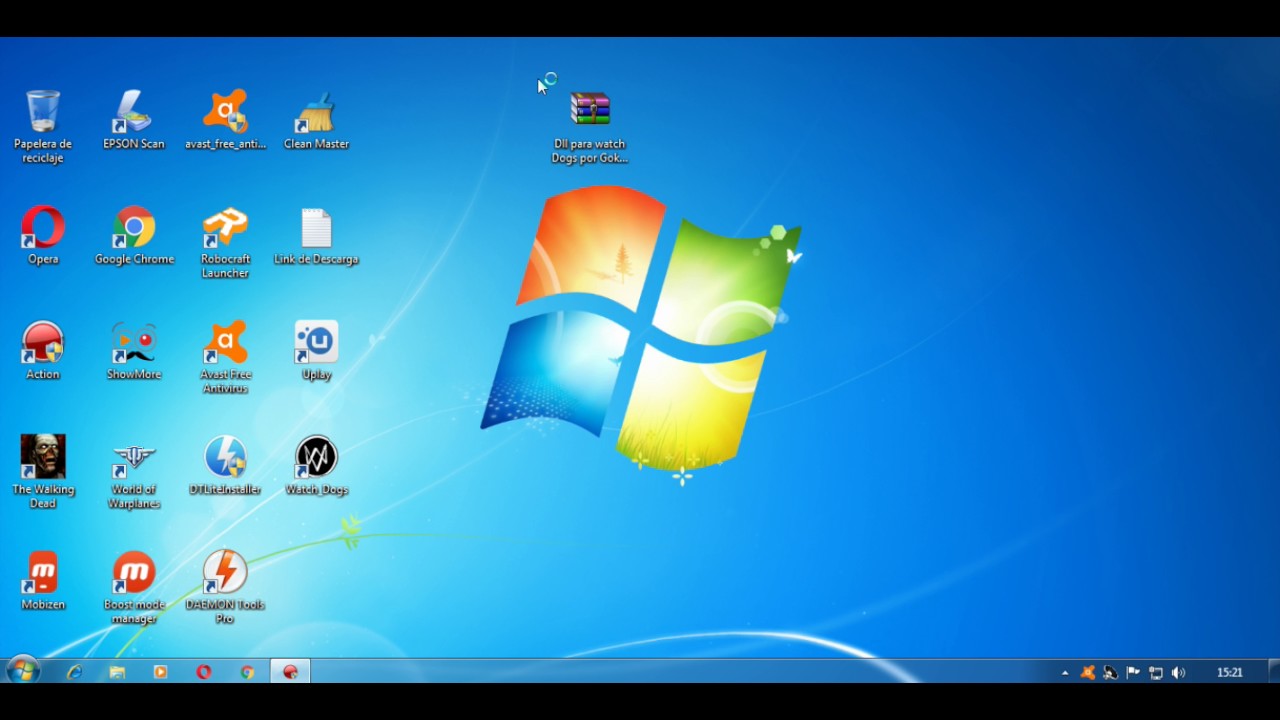Image resolution: width=1280 pixels, height=720 pixels.
Task: Select the Dll para watch Dogs archive
Action: [590, 127]
